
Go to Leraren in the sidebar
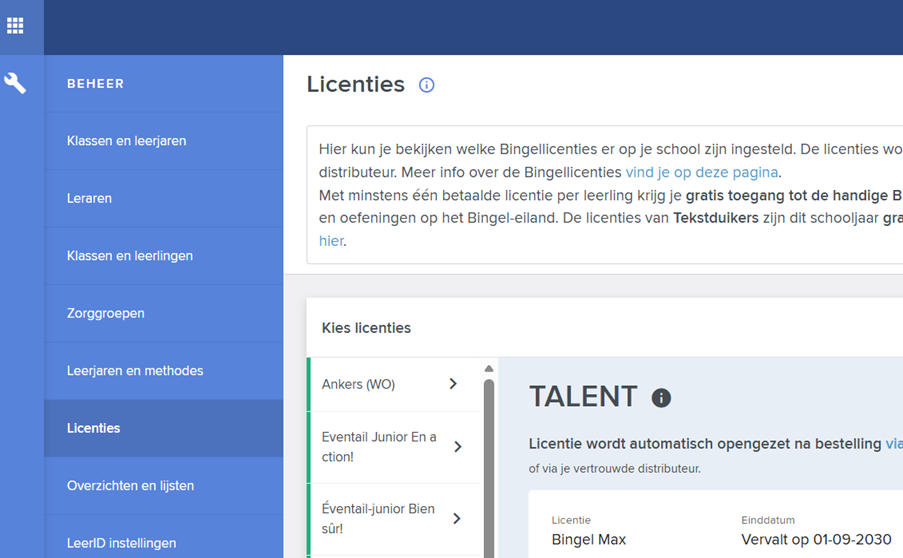pyautogui.click(x=89, y=198)
